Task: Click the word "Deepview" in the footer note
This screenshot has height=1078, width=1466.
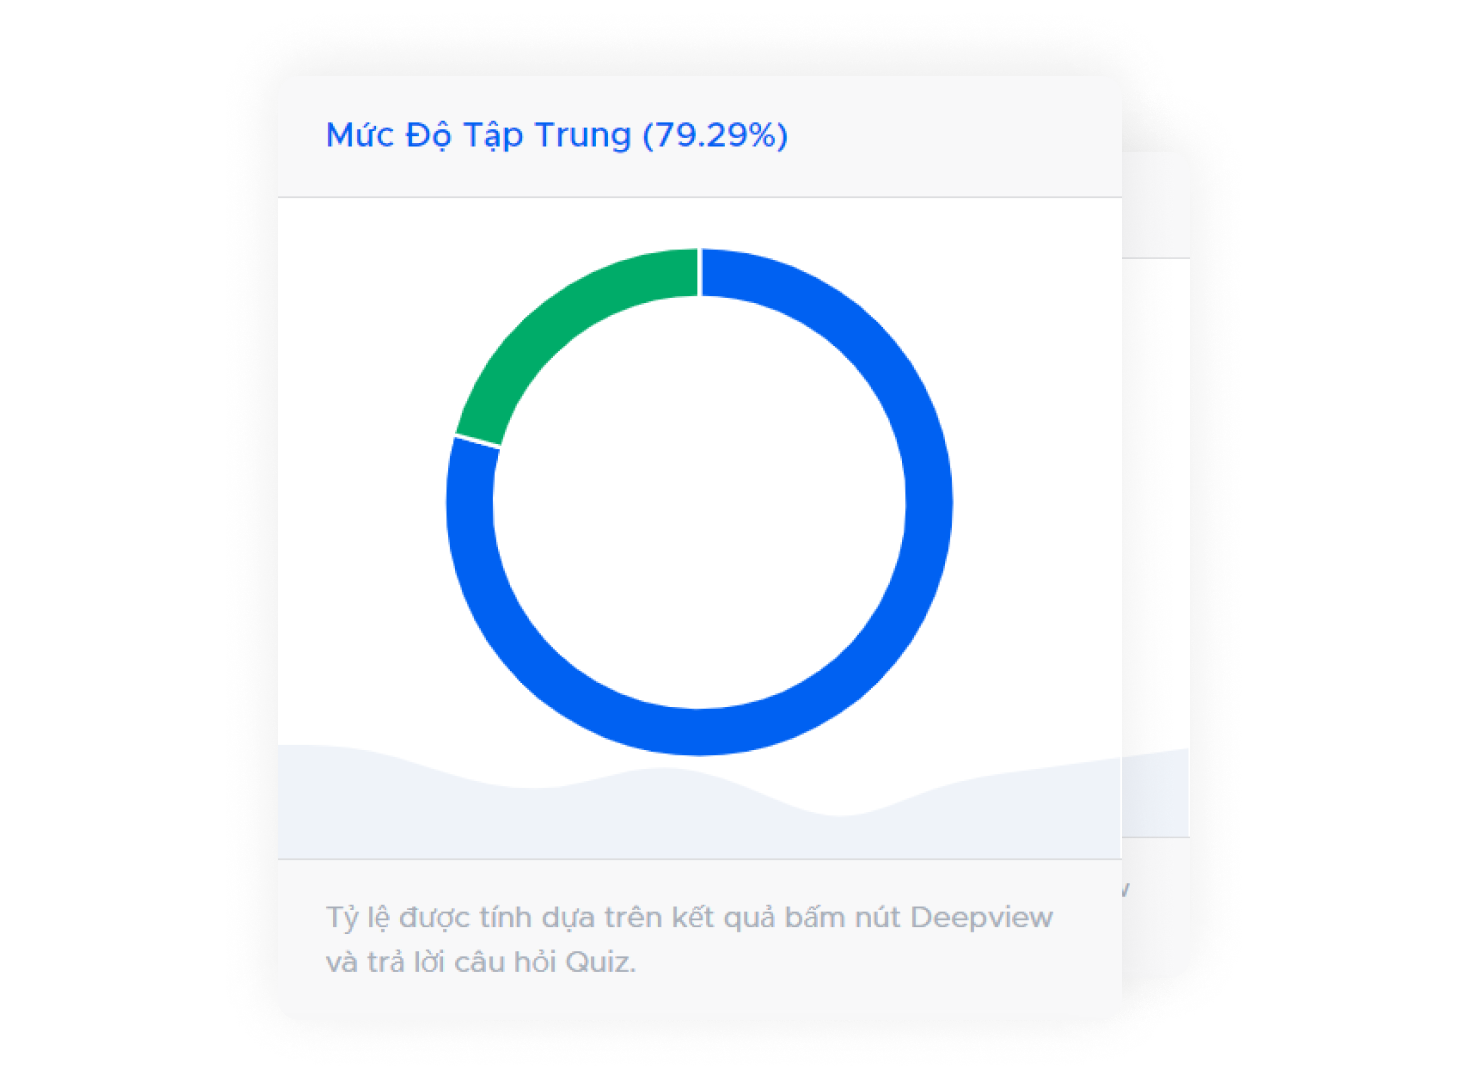Action: point(981,917)
